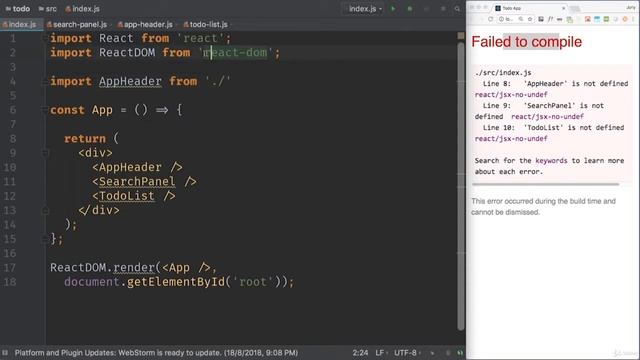Image resolution: width=640 pixels, height=360 pixels.
Task: Open the browser menu at toolbar end
Action: coord(634,19)
